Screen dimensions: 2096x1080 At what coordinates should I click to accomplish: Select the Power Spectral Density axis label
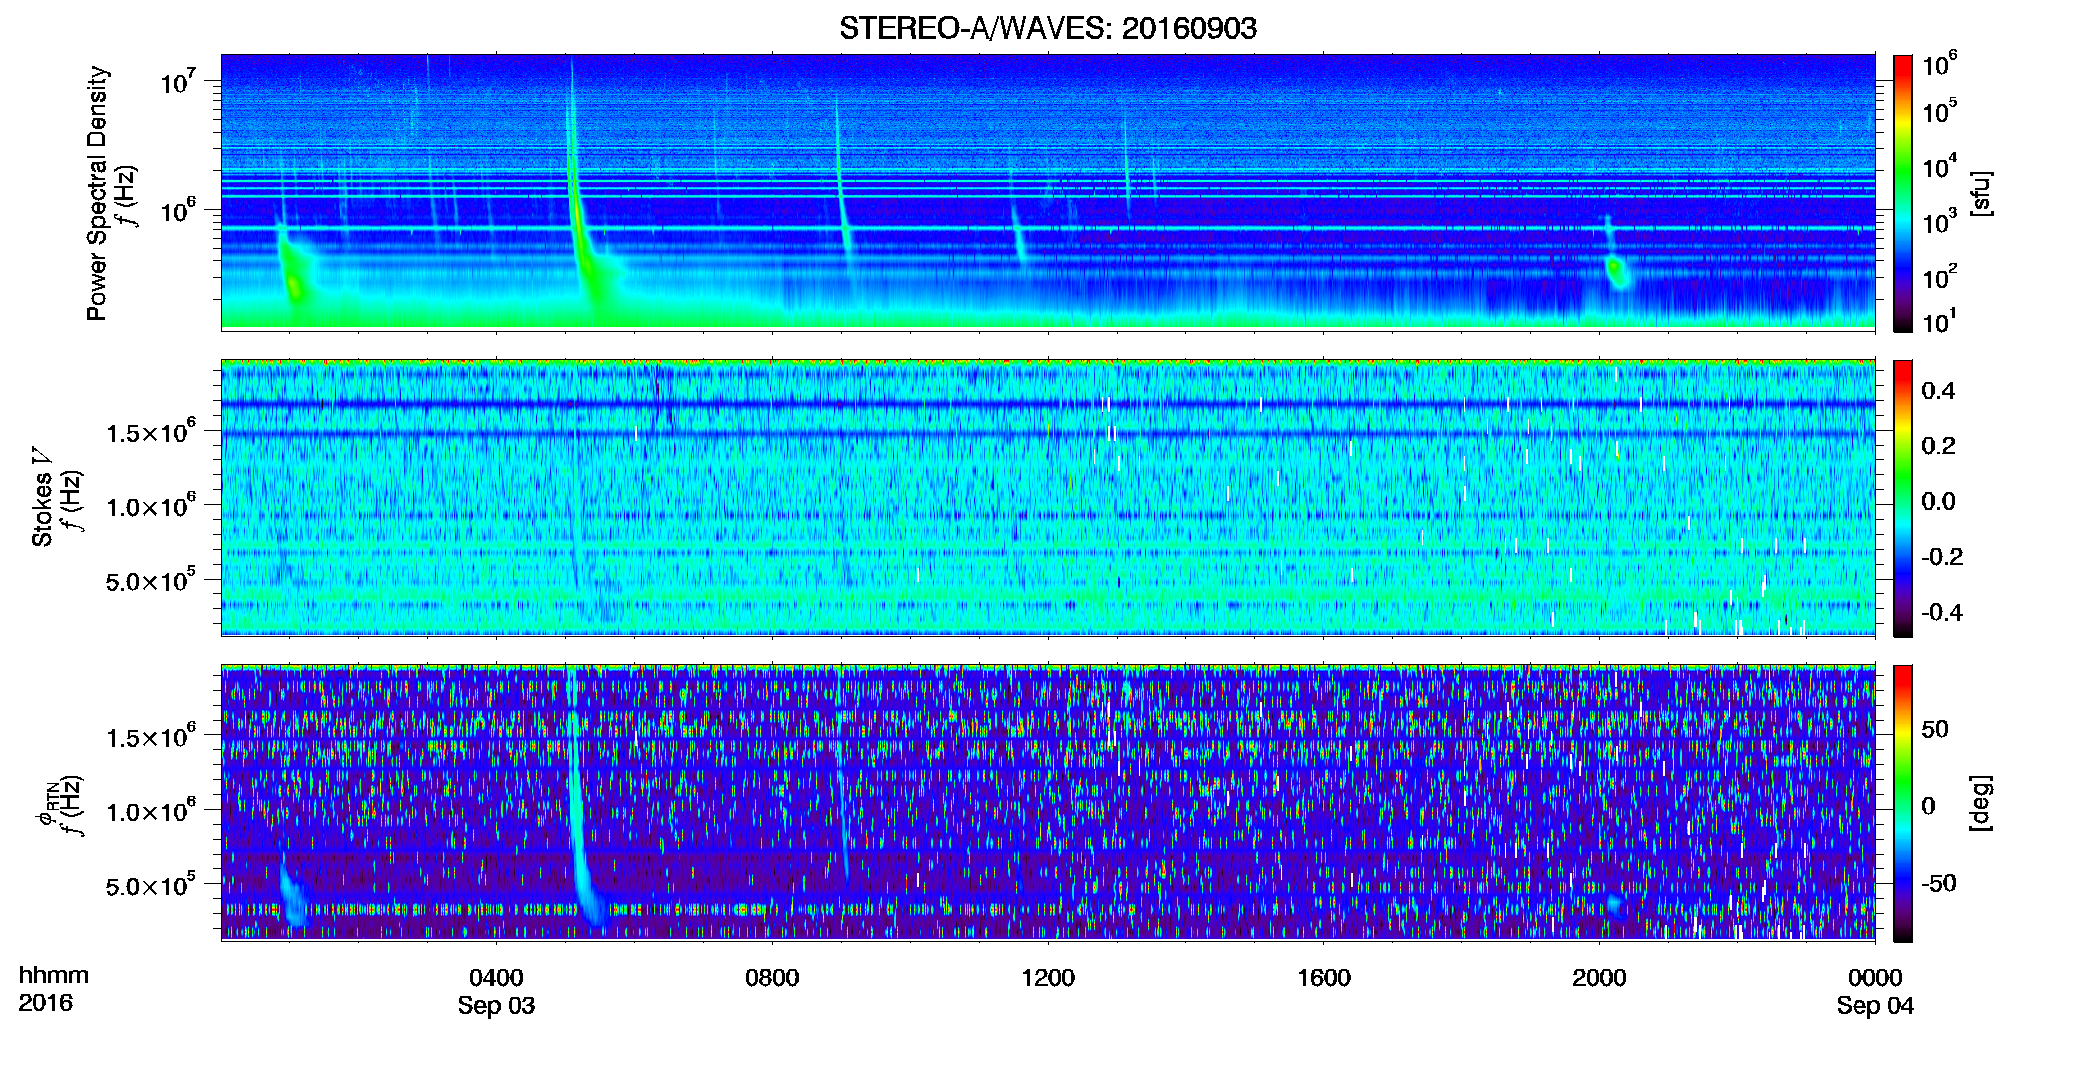[97, 193]
